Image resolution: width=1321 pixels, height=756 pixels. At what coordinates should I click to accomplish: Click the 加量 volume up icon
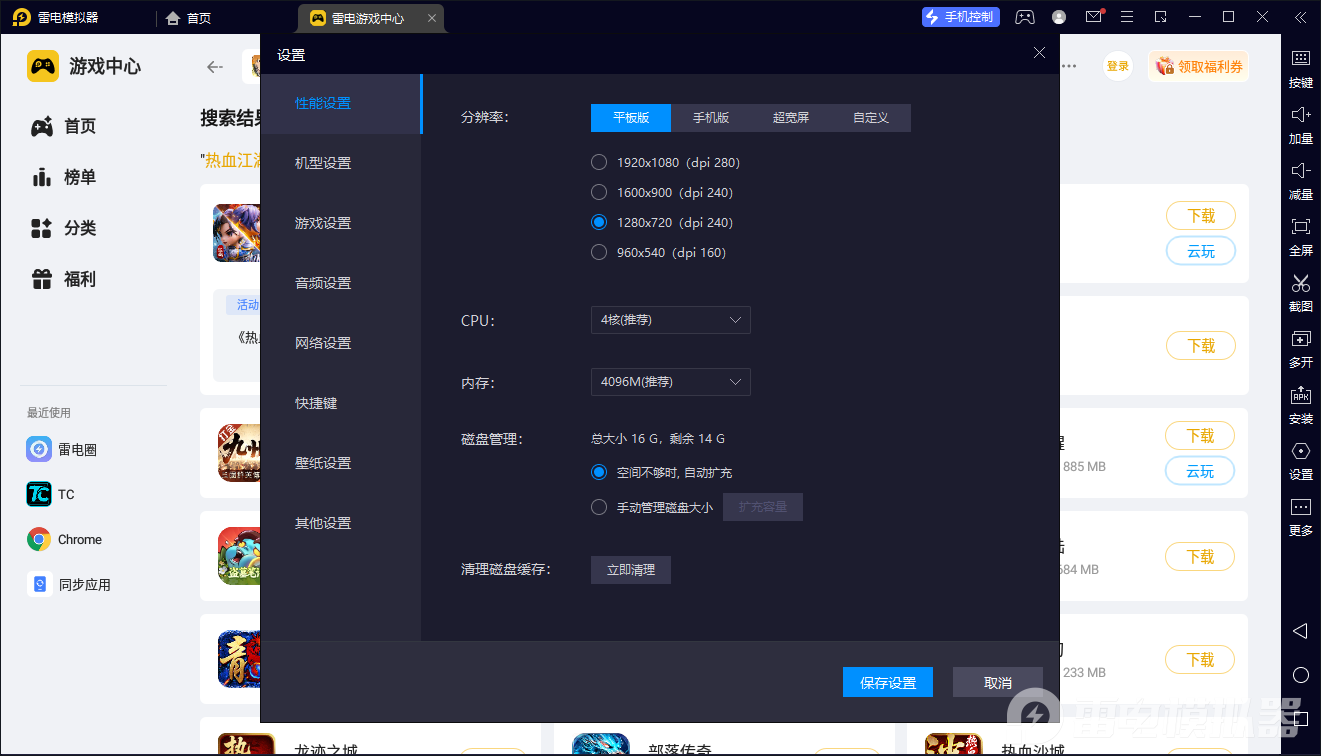click(1300, 115)
